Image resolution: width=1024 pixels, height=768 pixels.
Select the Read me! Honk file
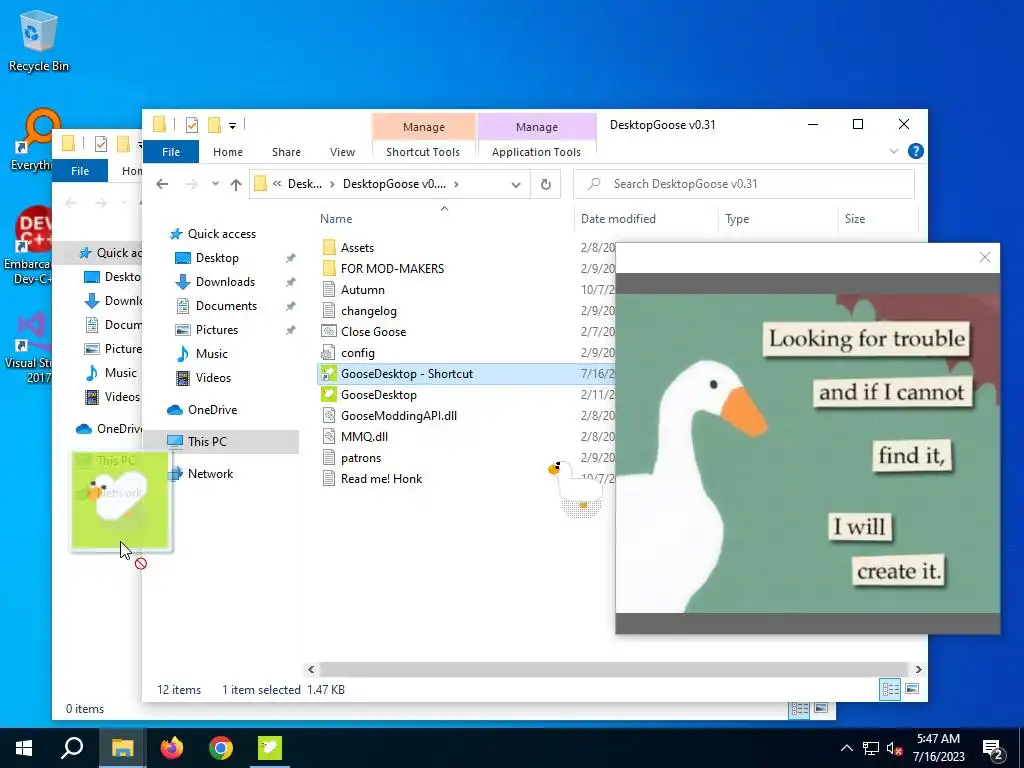pyautogui.click(x=381, y=479)
